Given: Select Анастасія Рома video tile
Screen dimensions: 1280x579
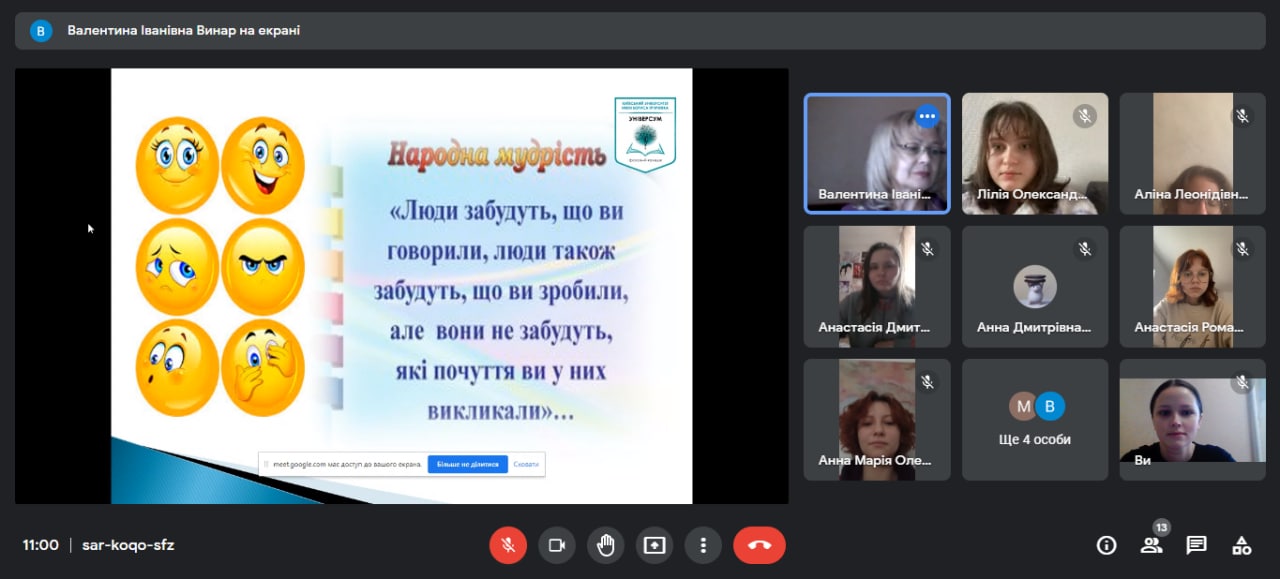Looking at the screenshot, I should pyautogui.click(x=1192, y=287).
